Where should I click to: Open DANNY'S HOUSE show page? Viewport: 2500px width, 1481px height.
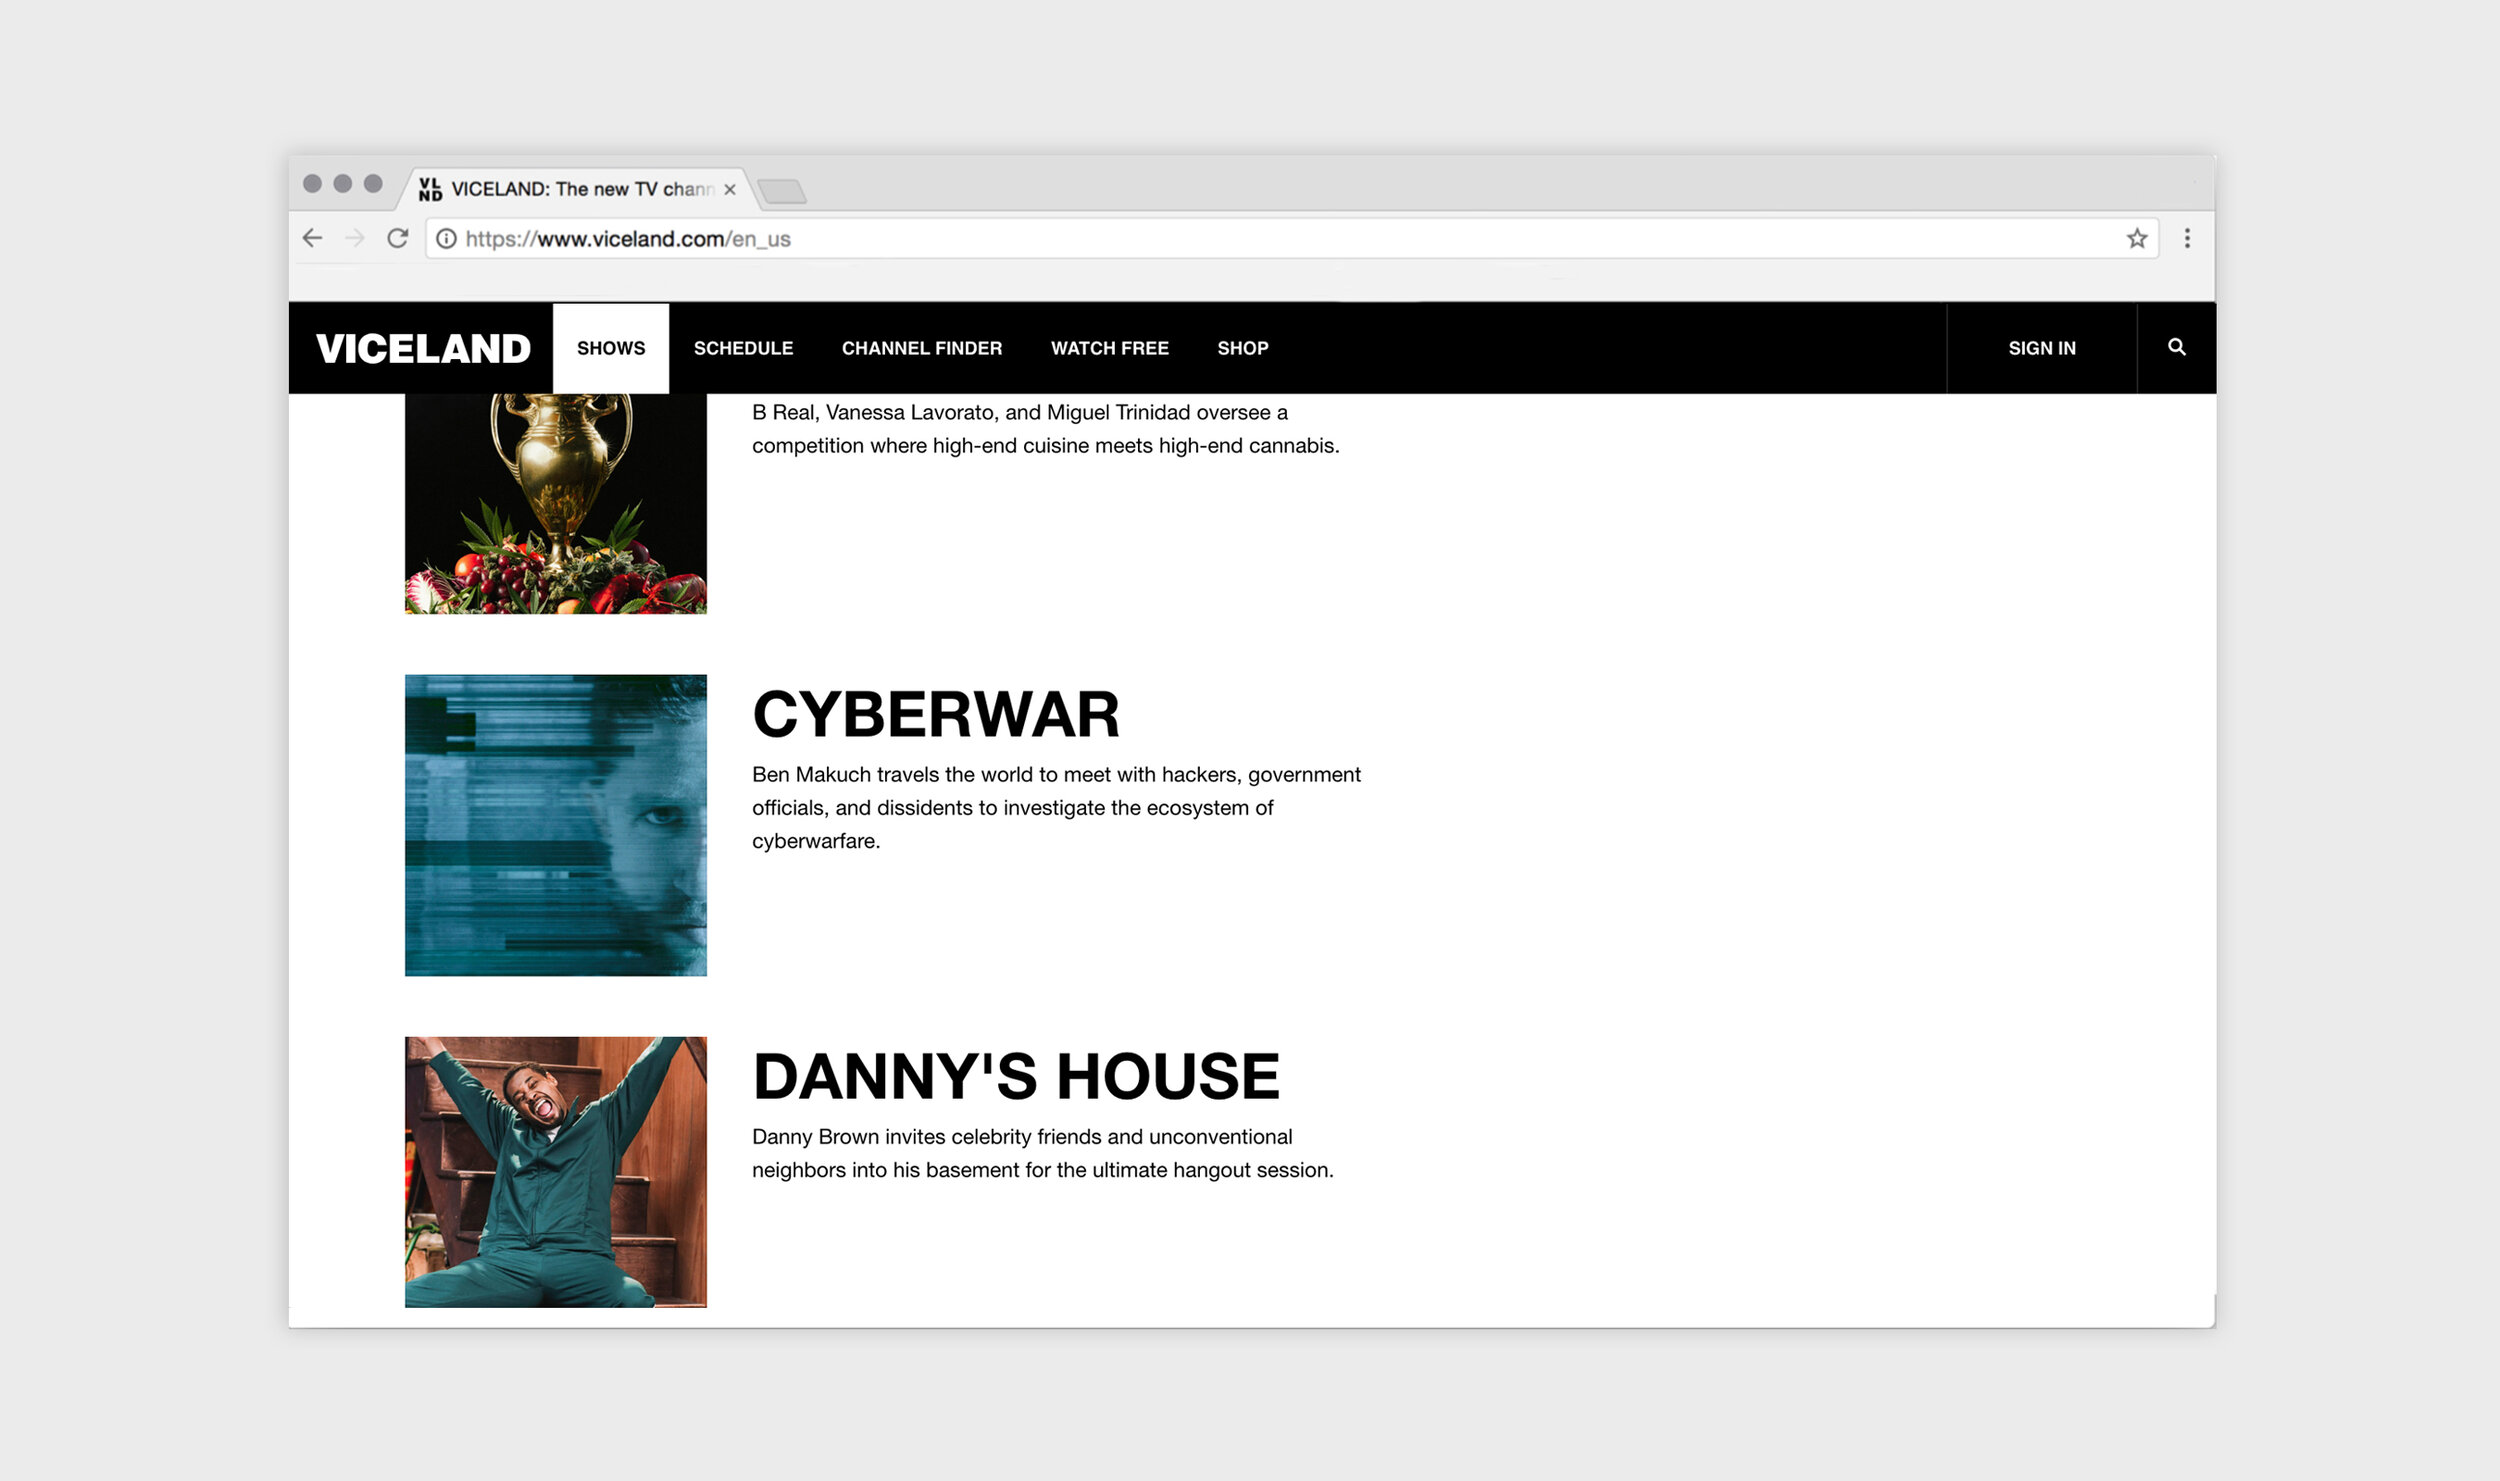pyautogui.click(x=1014, y=1075)
